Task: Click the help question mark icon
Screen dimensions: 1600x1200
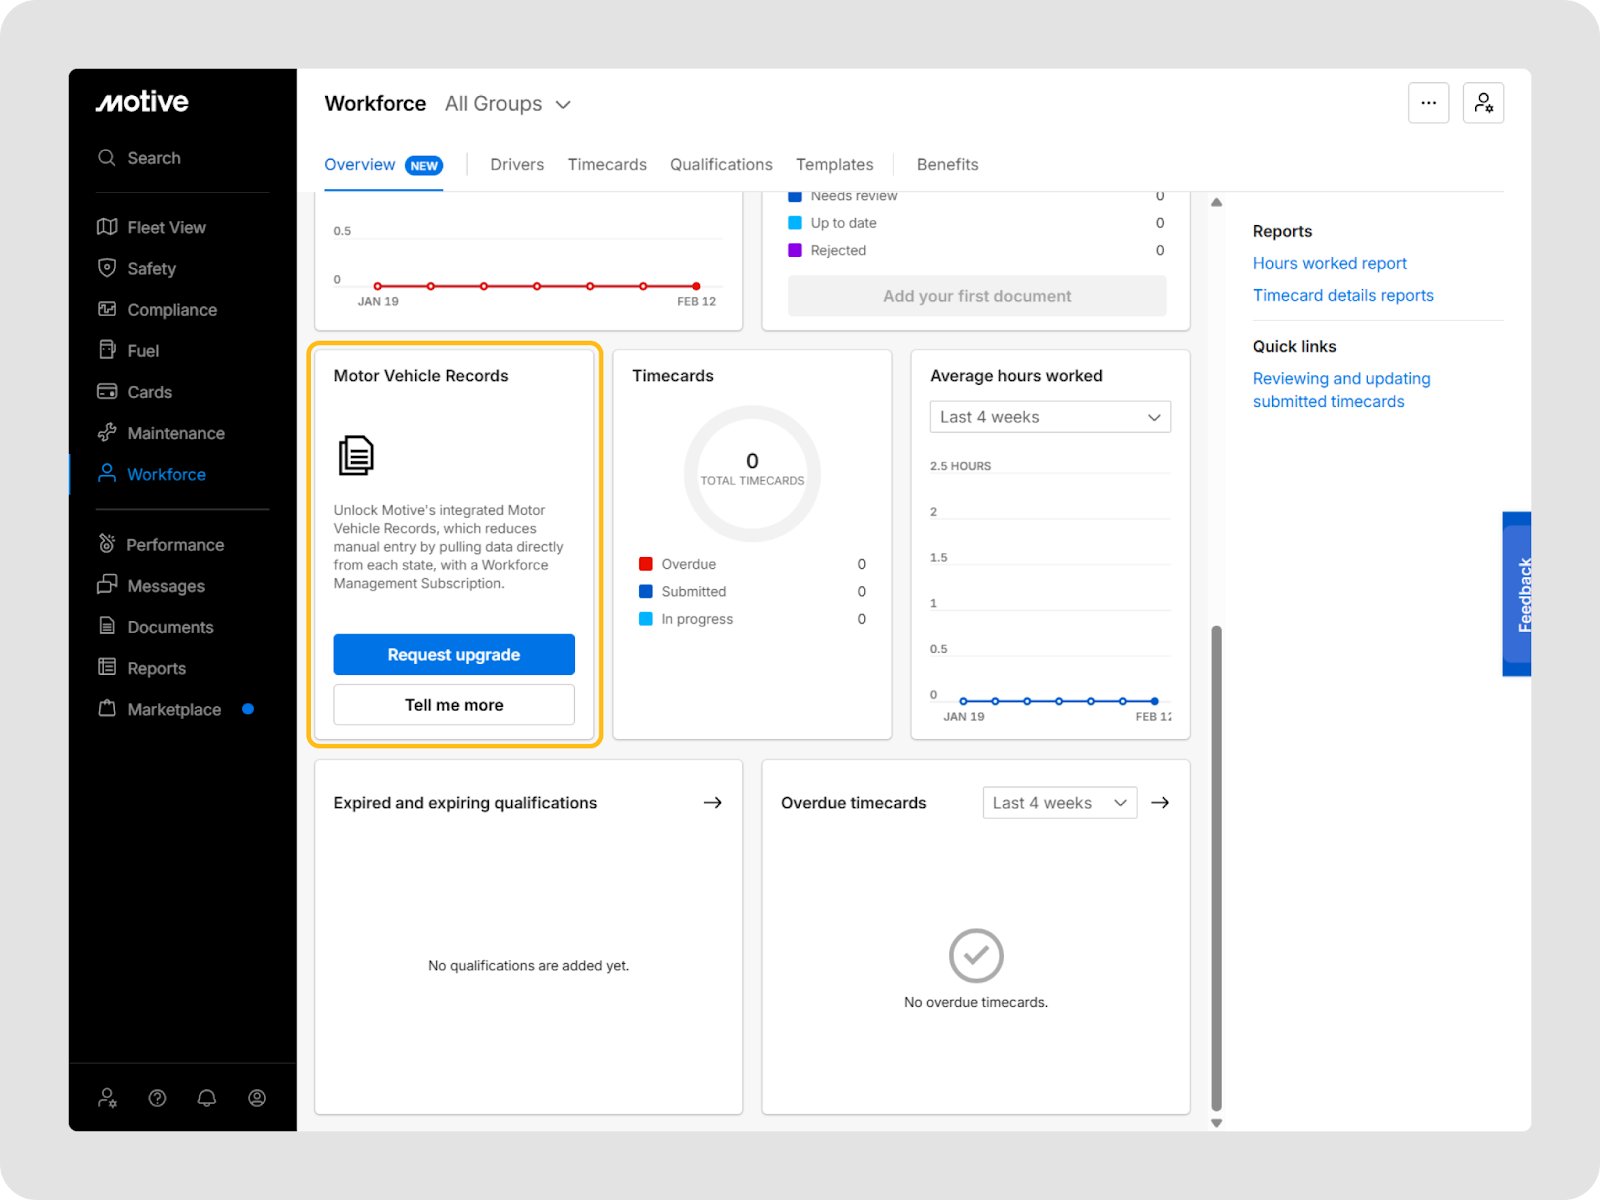Action: coord(157,1098)
